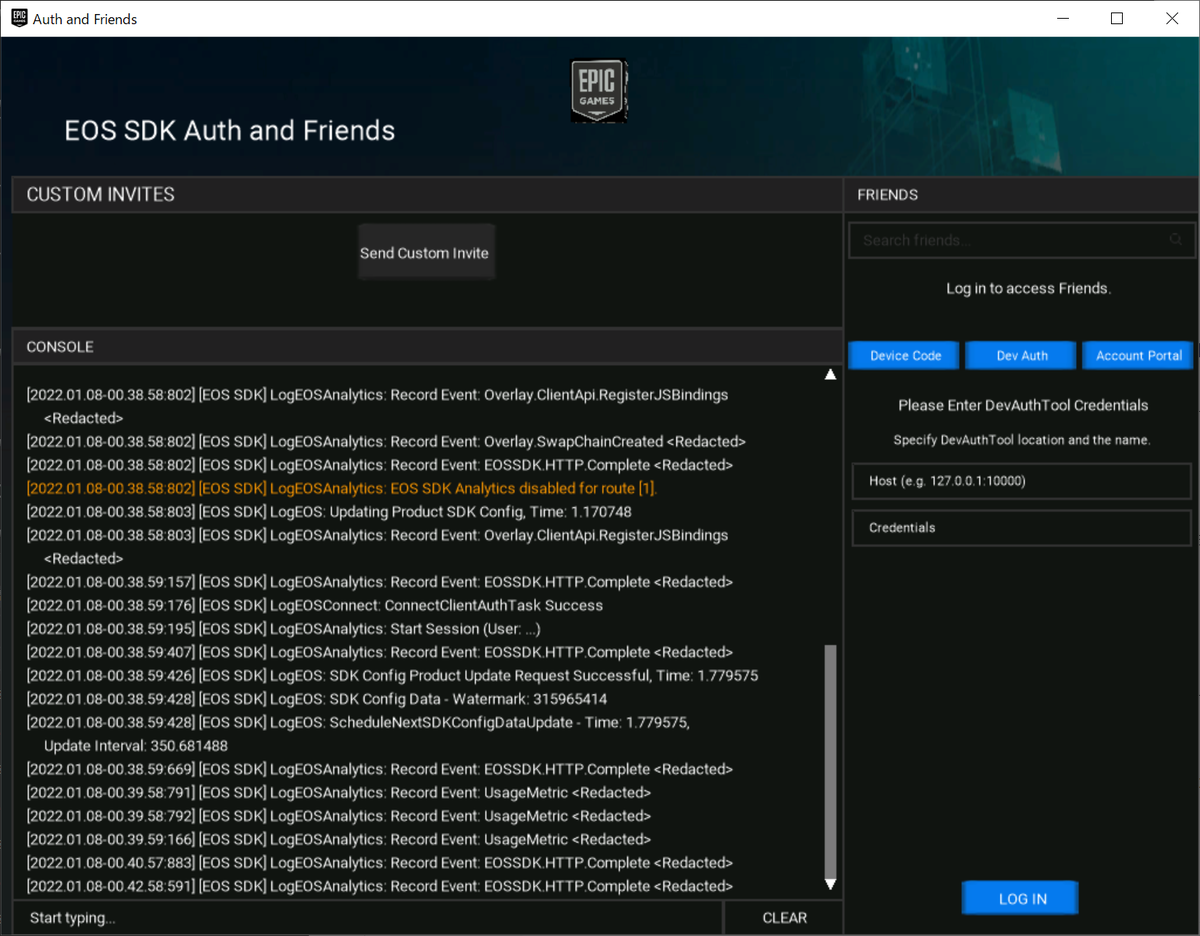Click the LOG IN button
Image resolution: width=1200 pixels, height=936 pixels.
[x=1021, y=898]
